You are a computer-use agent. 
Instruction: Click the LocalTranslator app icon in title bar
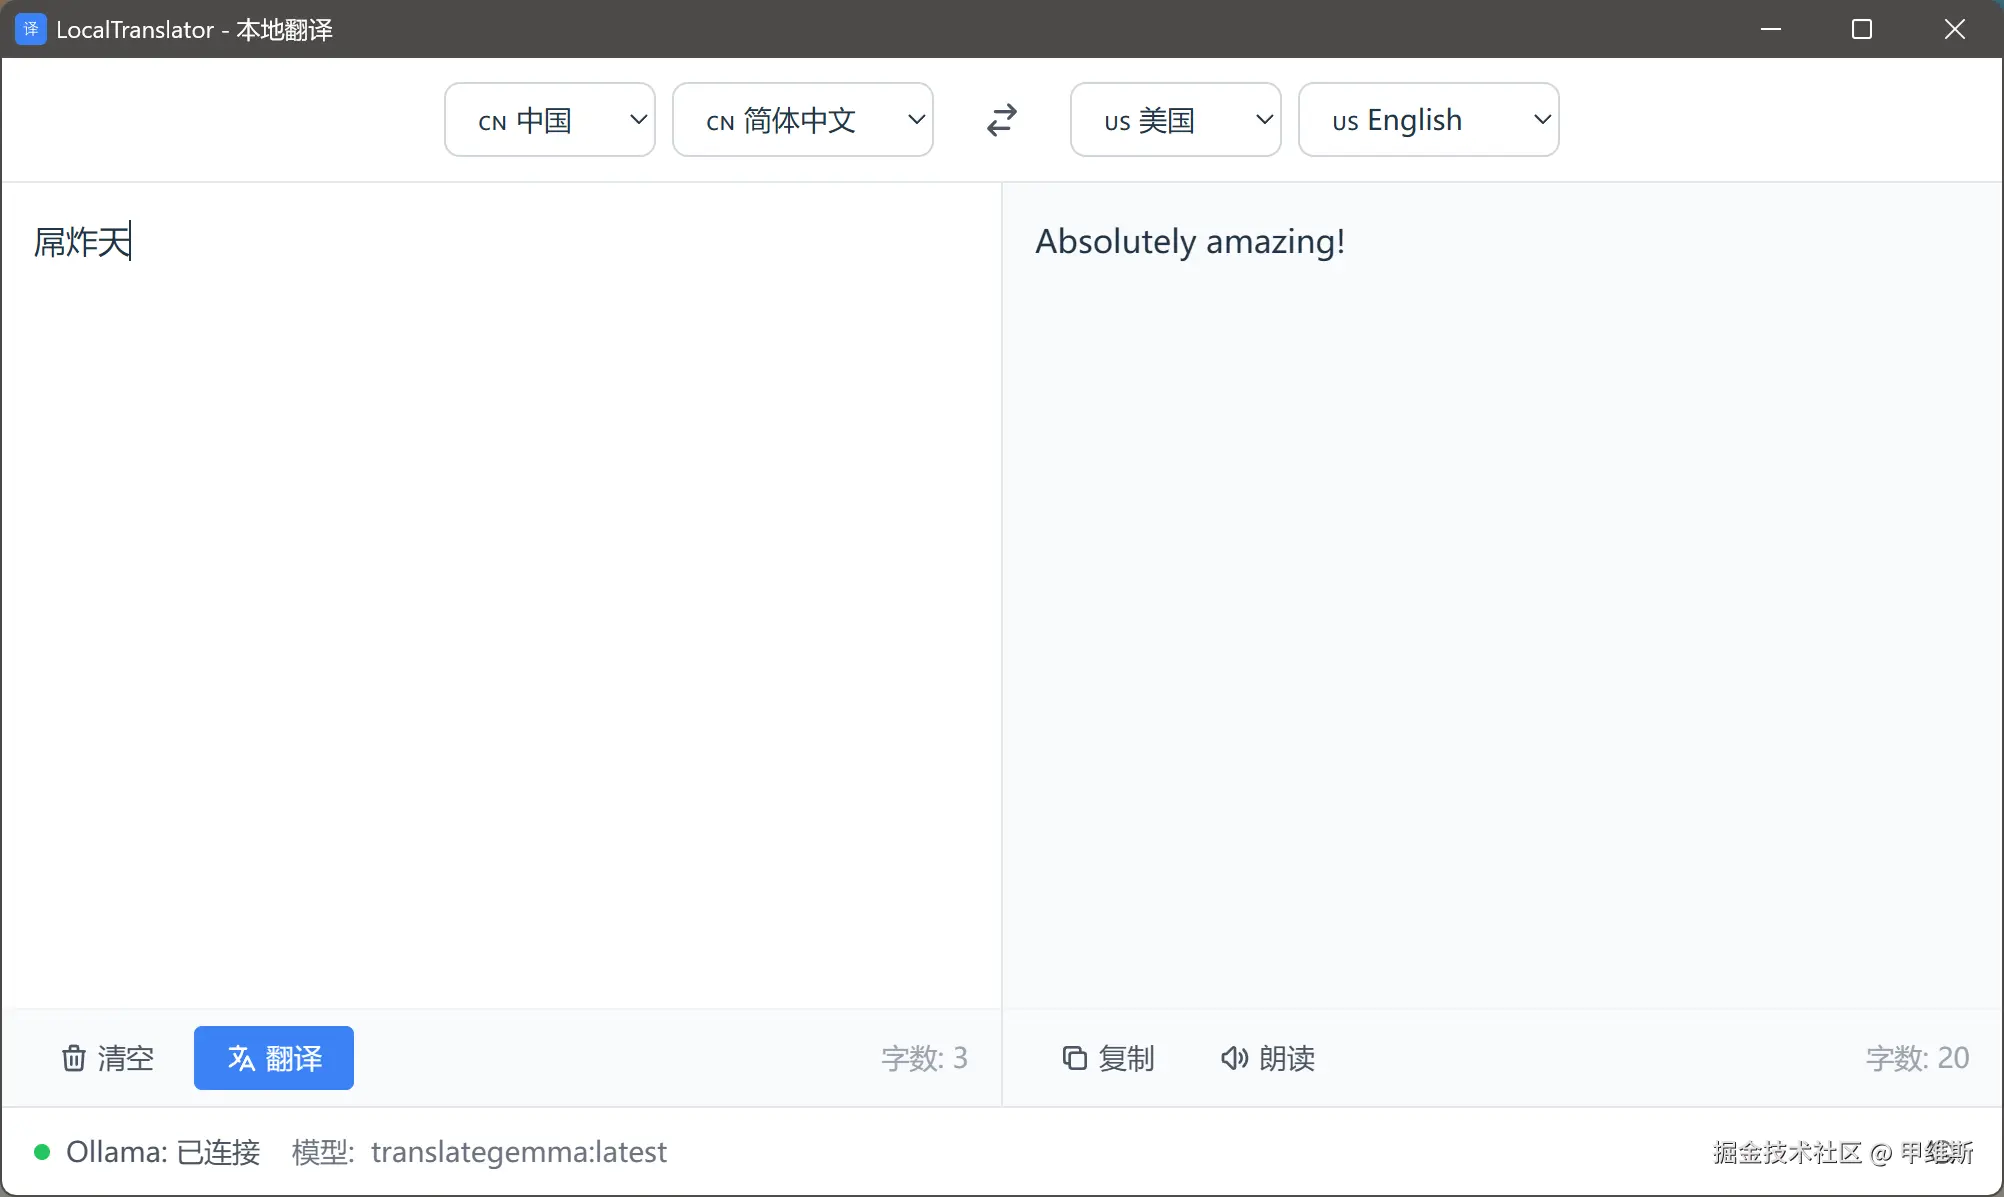pyautogui.click(x=30, y=29)
